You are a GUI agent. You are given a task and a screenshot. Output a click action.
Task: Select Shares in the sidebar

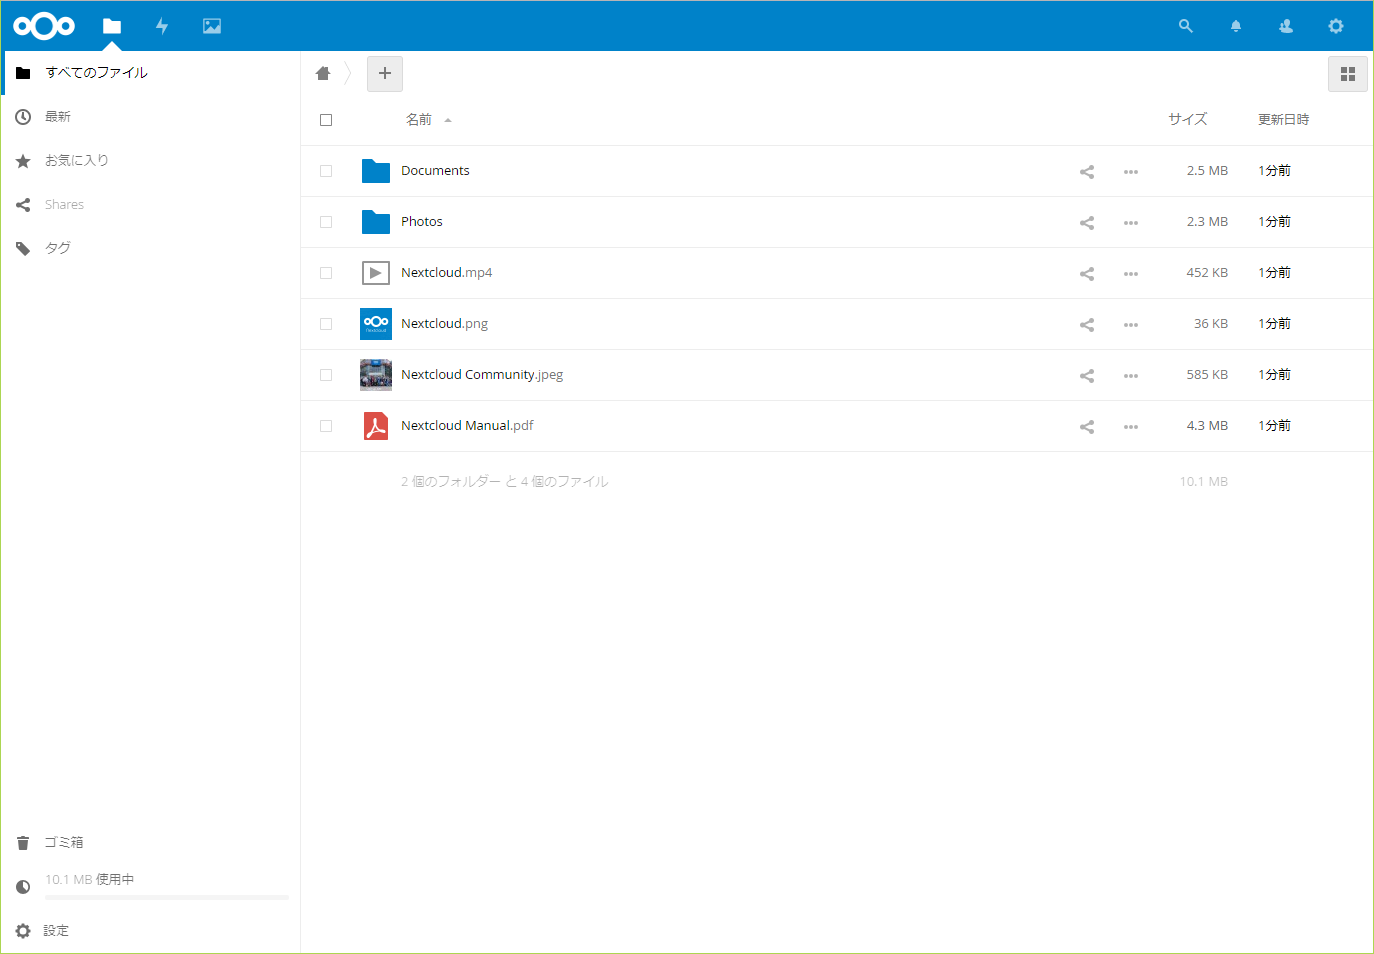point(64,205)
